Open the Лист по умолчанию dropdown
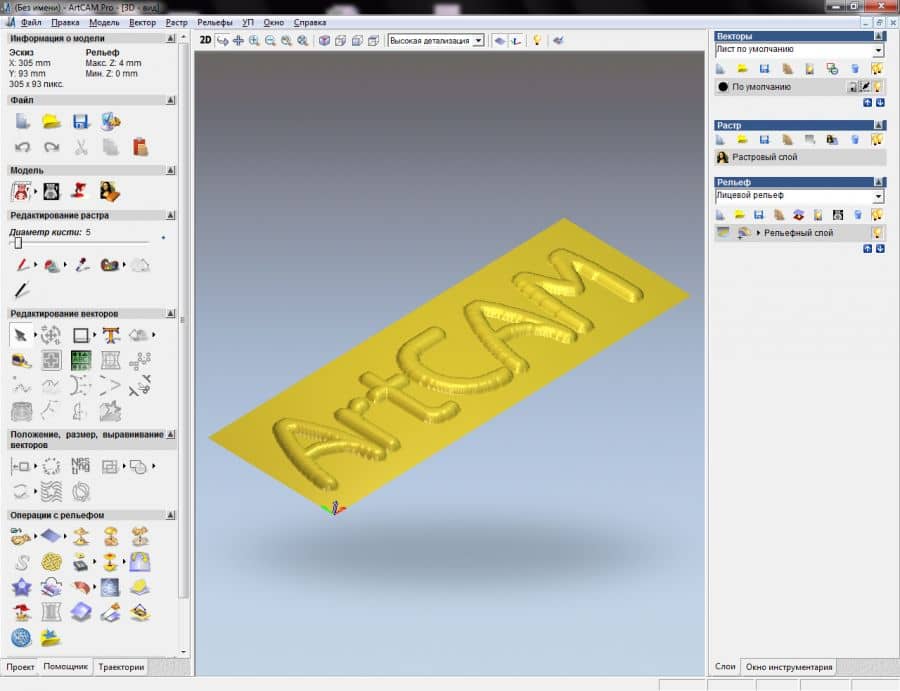Image resolution: width=900 pixels, height=691 pixels. point(878,51)
